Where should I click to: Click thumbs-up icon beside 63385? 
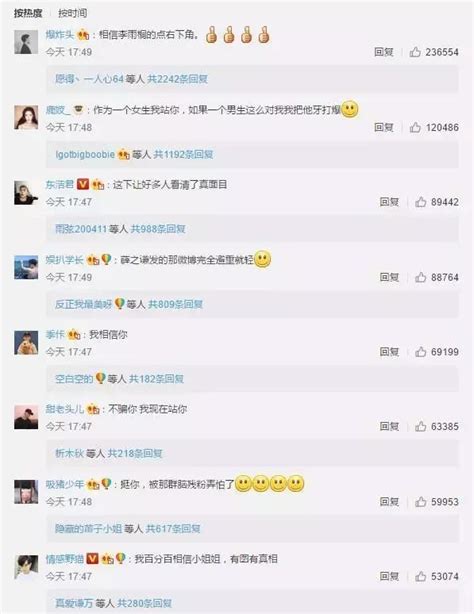coord(420,426)
